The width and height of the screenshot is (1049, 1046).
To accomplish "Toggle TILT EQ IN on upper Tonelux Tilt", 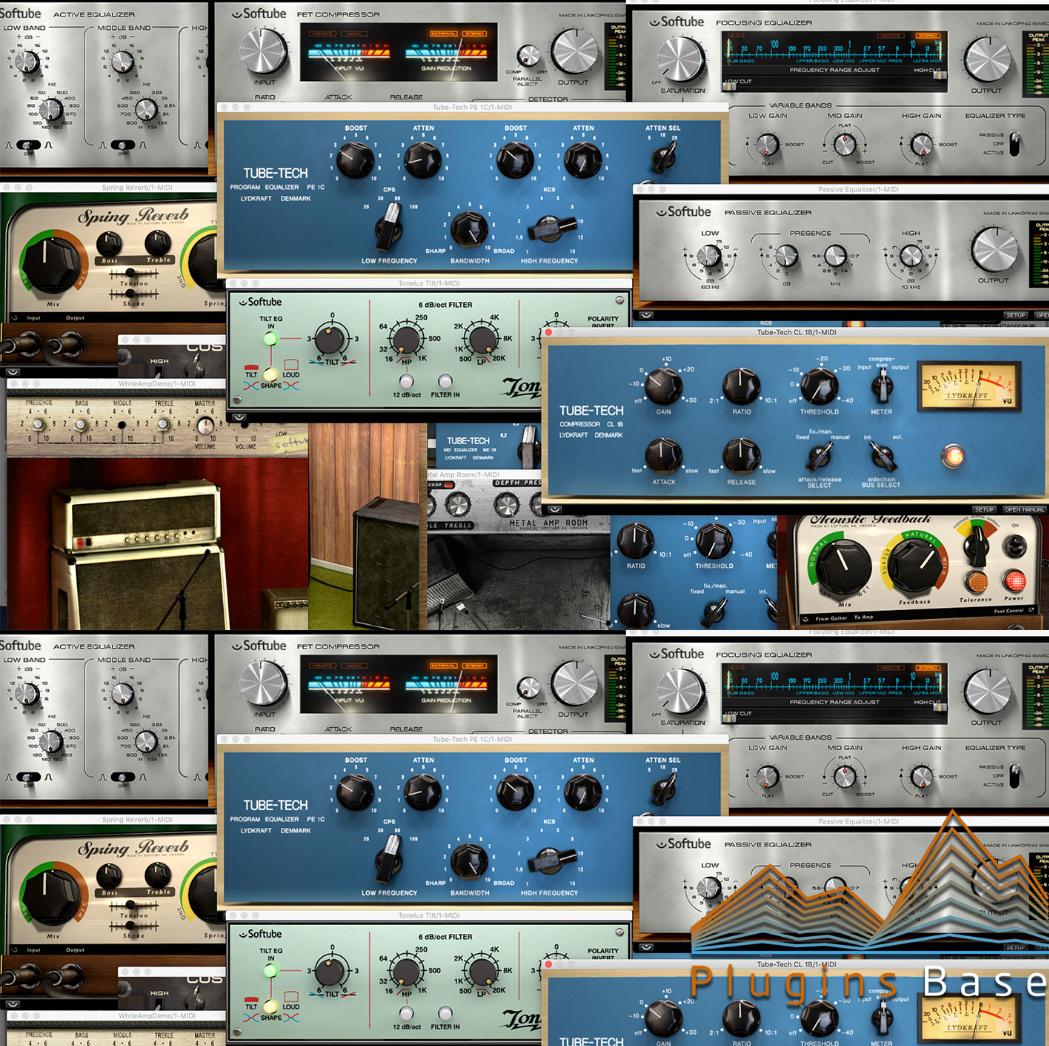I will coord(270,338).
